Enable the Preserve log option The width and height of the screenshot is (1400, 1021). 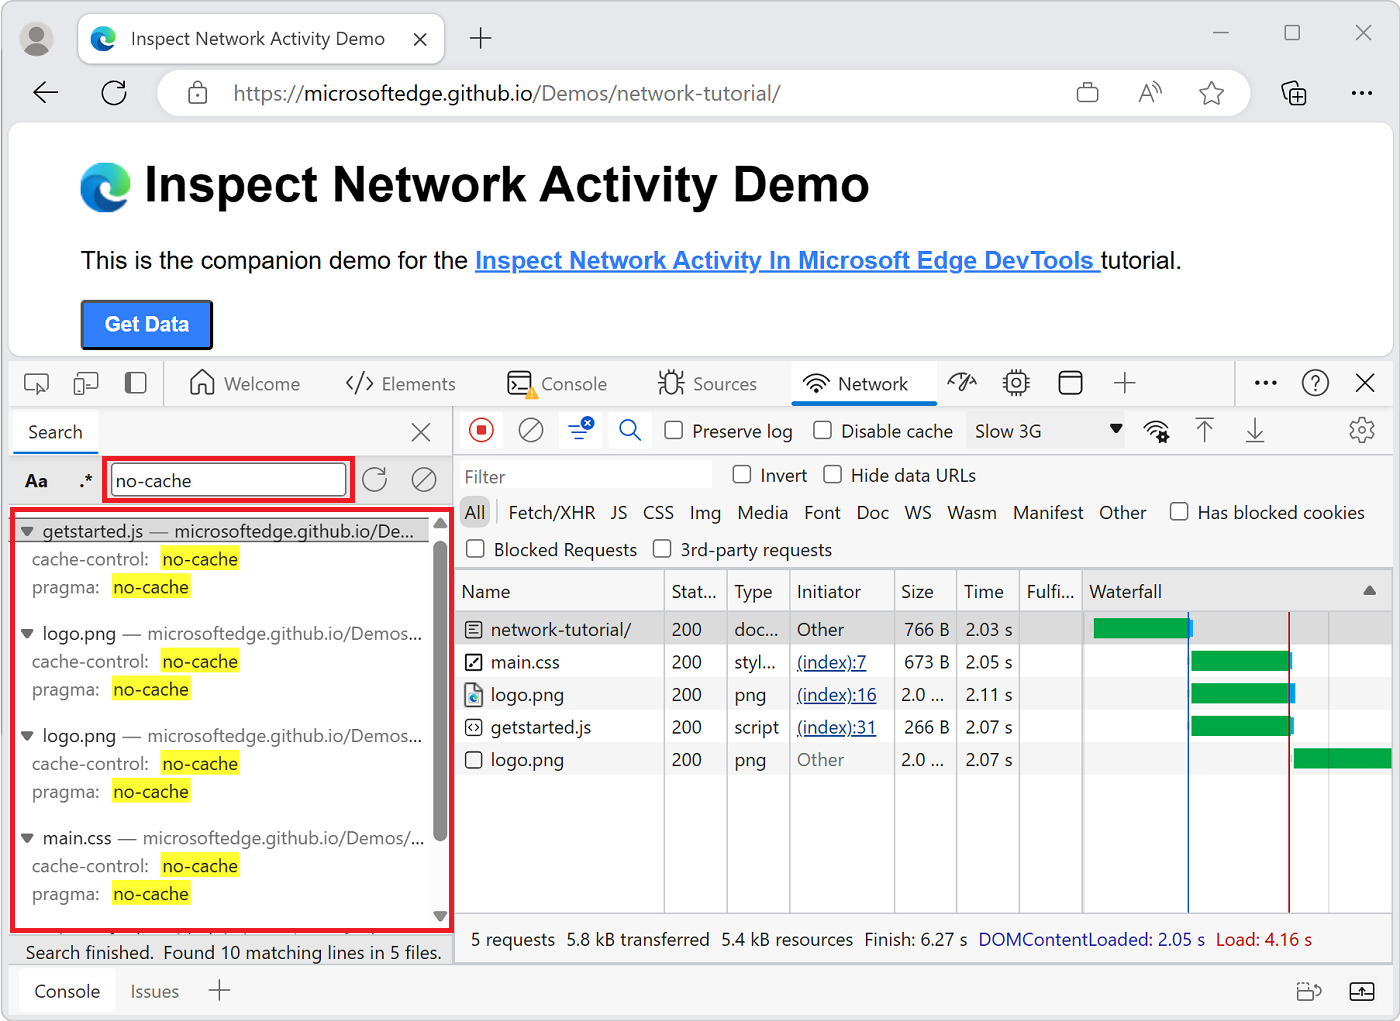(674, 430)
